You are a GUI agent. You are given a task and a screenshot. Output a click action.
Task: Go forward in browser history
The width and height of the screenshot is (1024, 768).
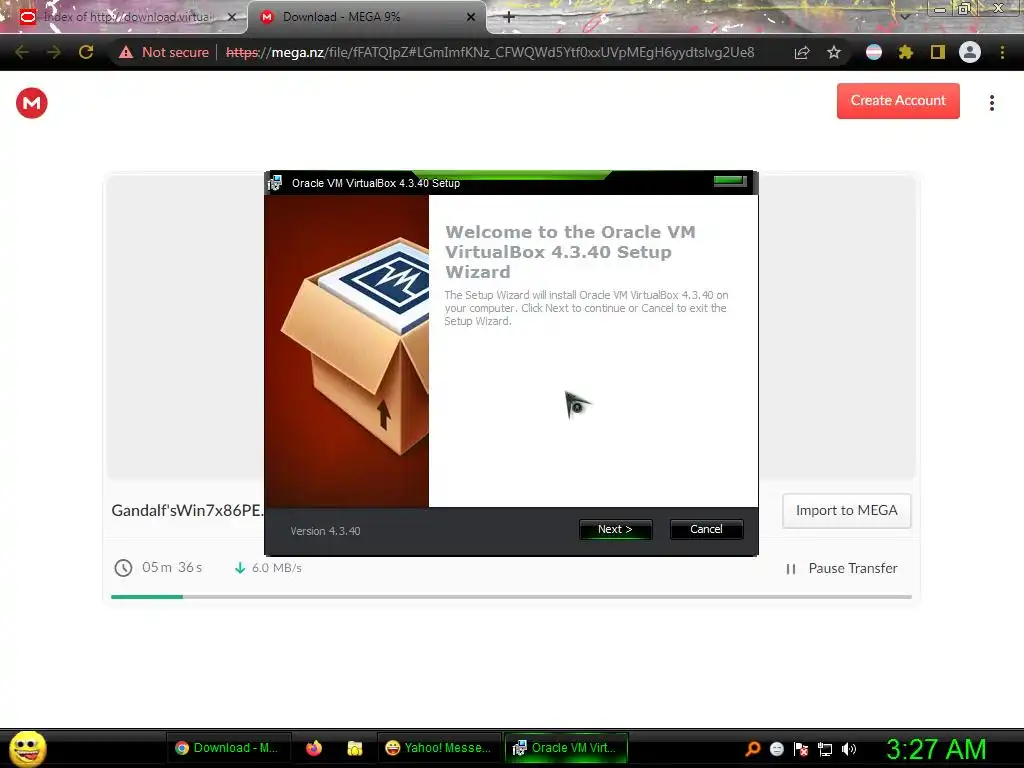[54, 52]
